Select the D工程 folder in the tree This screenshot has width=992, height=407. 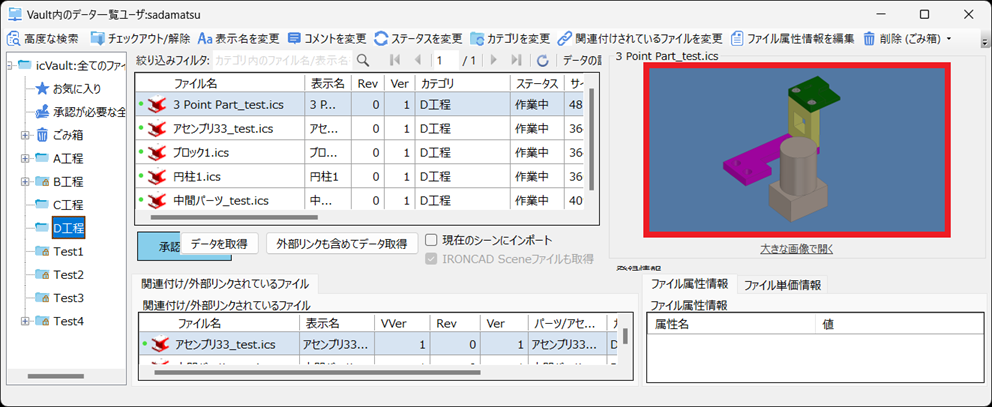point(68,228)
